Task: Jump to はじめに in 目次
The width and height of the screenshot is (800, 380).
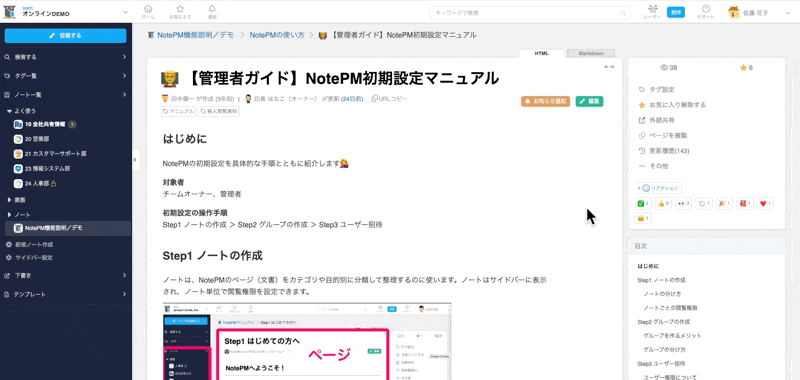Action: (648, 266)
